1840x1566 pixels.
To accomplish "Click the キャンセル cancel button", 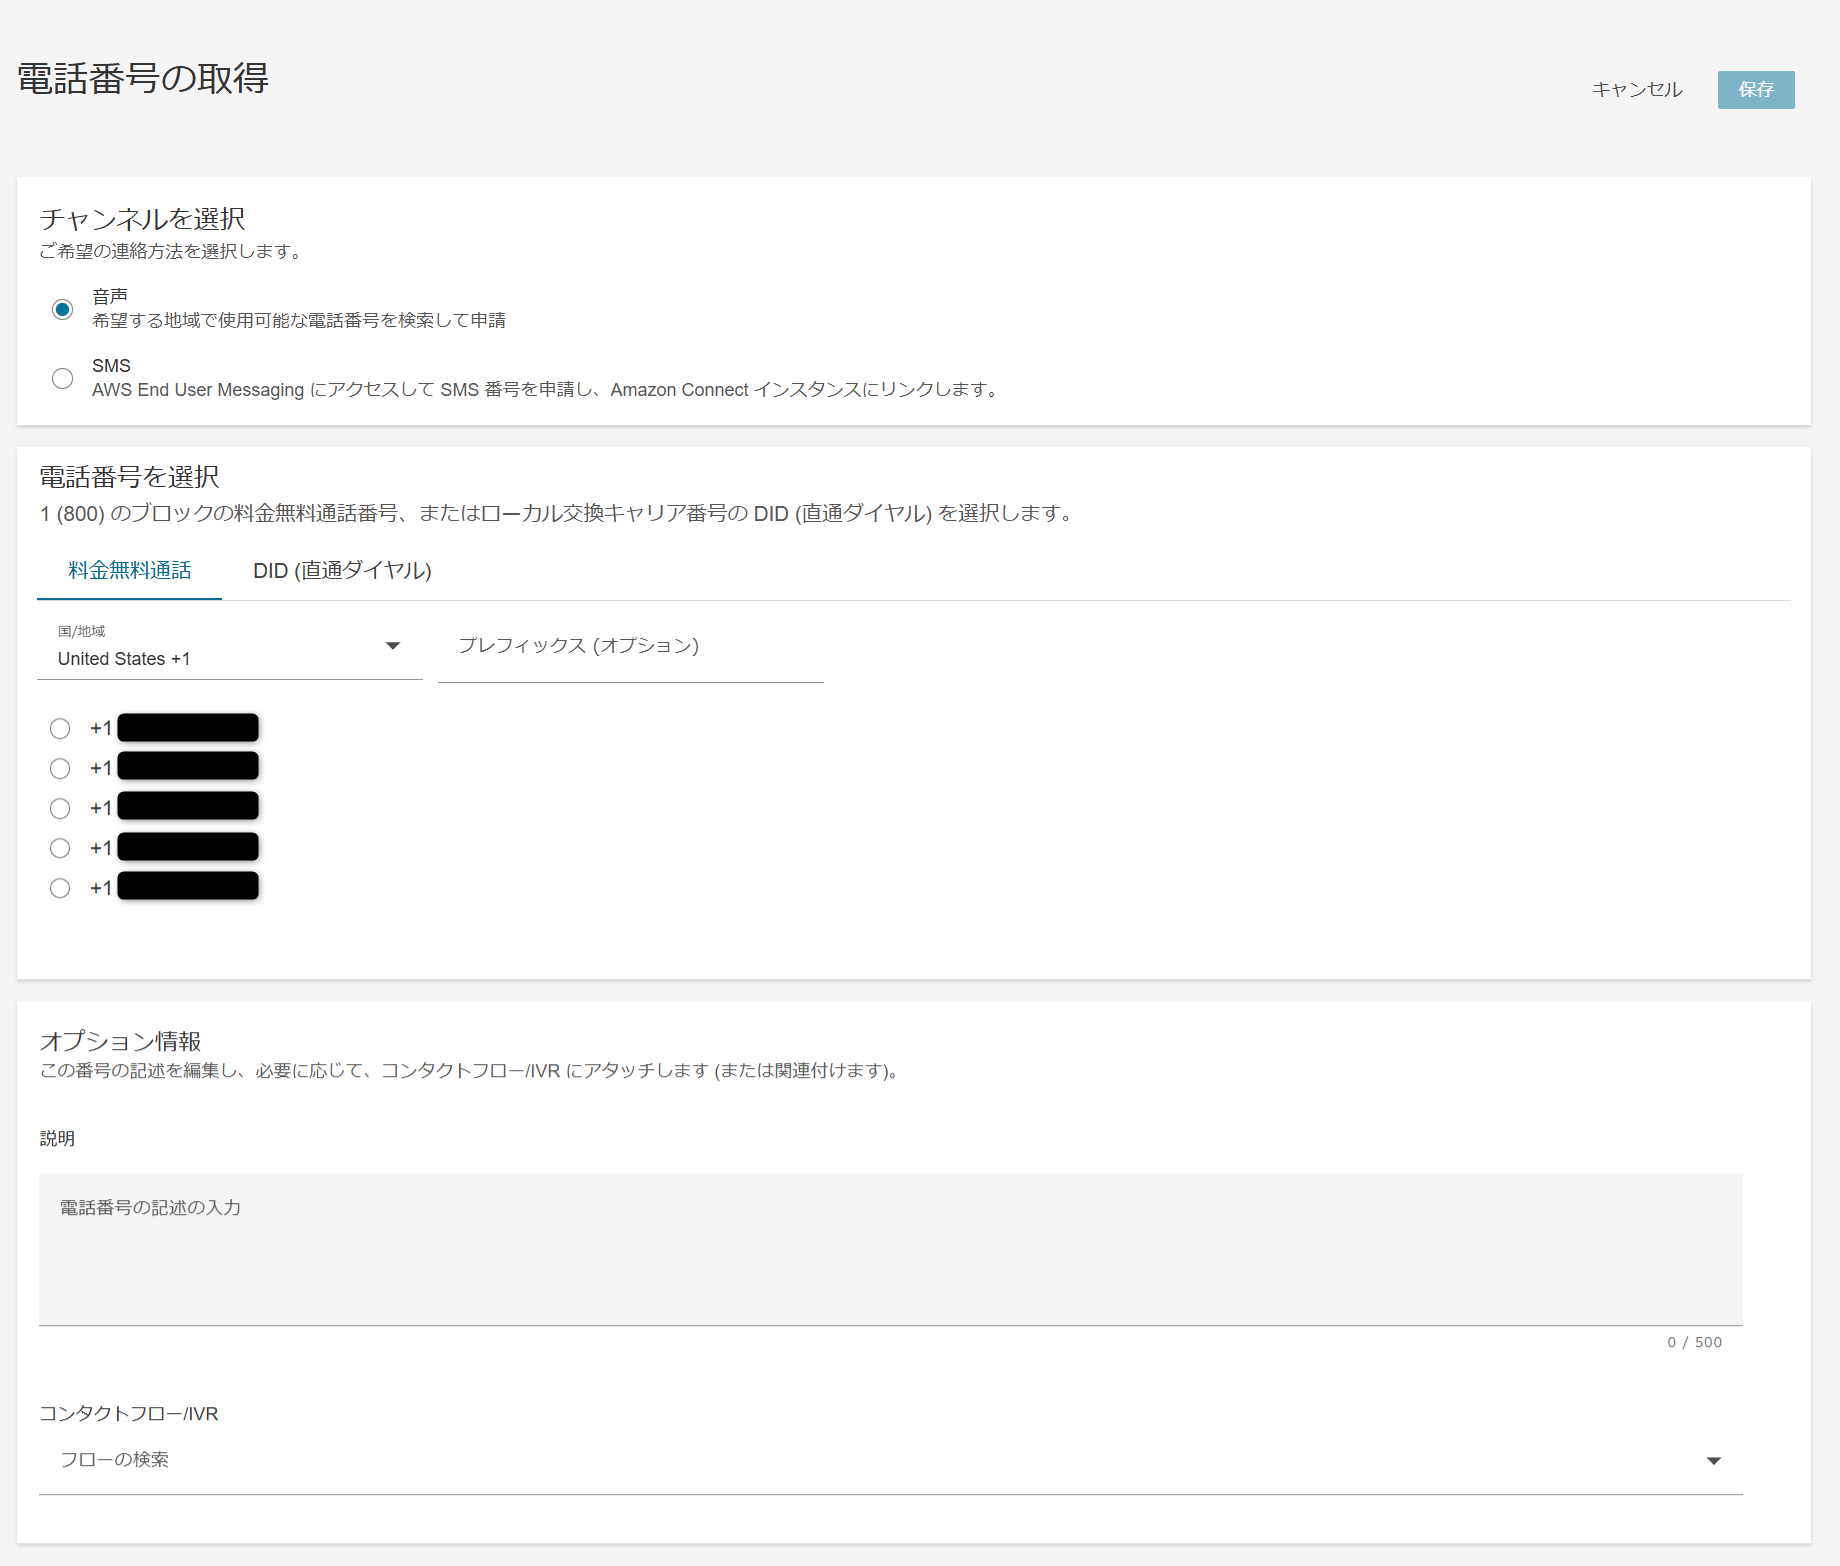I will click(x=1637, y=90).
